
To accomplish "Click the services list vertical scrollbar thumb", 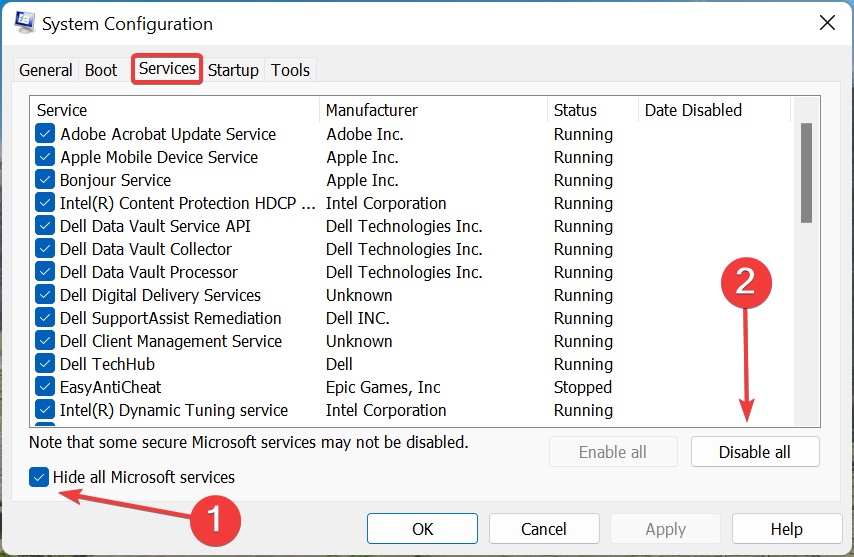I will [807, 173].
